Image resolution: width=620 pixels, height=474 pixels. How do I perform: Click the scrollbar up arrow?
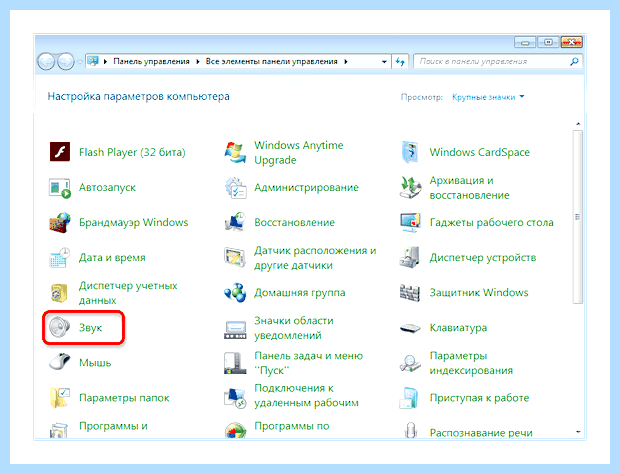pyautogui.click(x=578, y=124)
